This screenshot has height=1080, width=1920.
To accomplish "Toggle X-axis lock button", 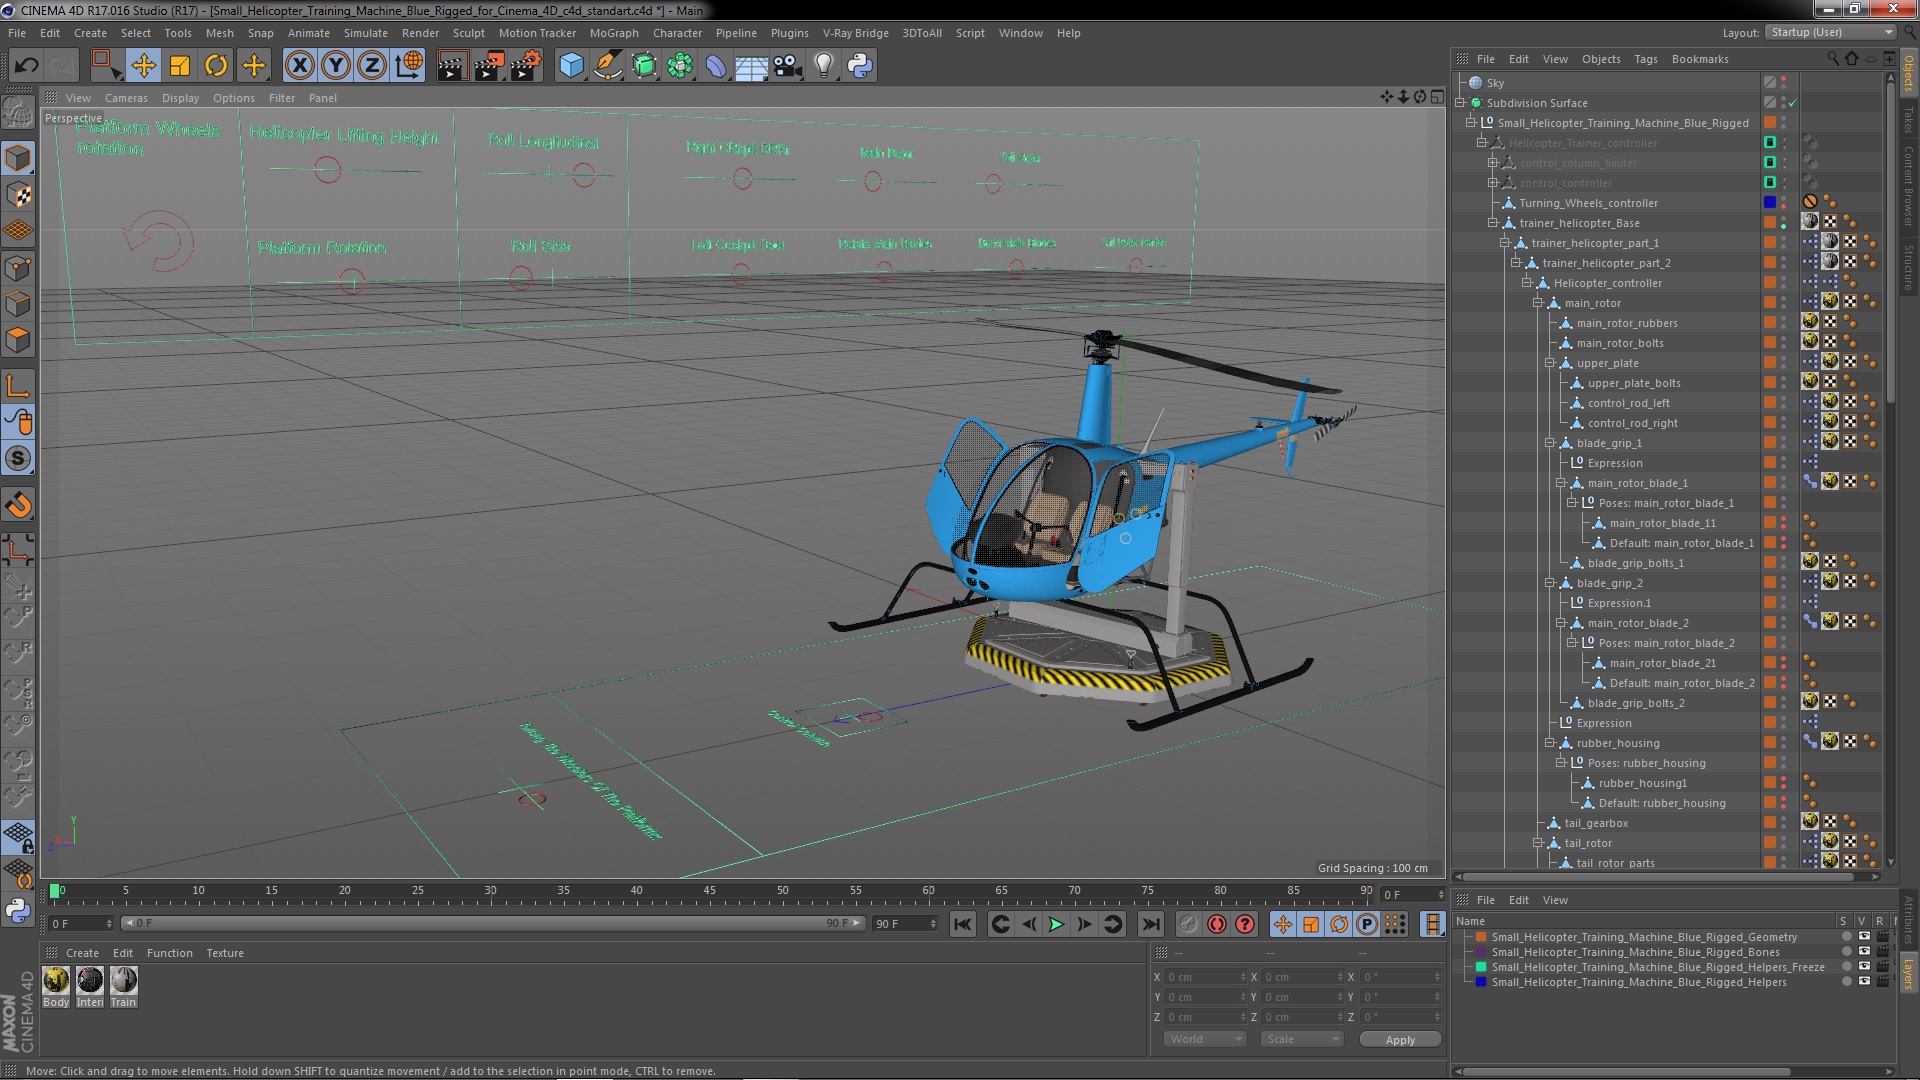I will click(299, 66).
